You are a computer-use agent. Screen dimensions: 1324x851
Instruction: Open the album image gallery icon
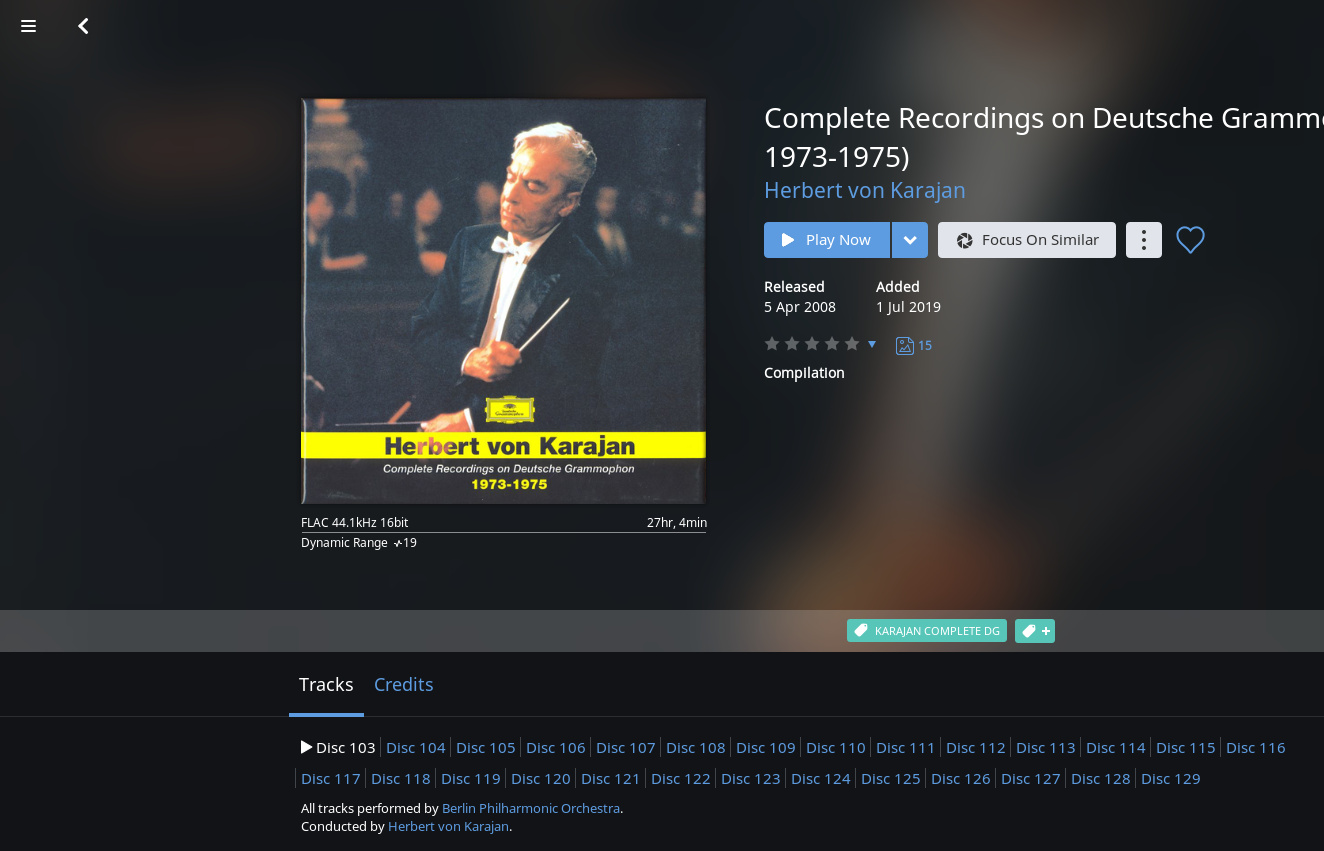[x=905, y=345]
